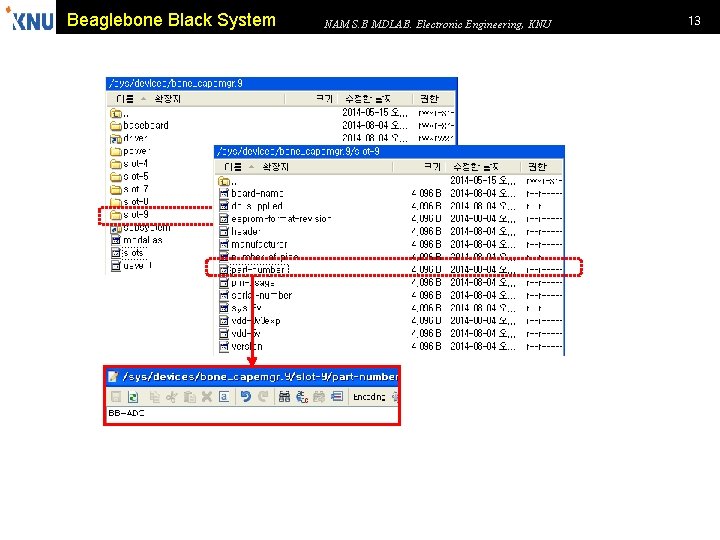720x540 pixels.
Task: Click the Paste clipboard icon
Action: (x=189, y=397)
